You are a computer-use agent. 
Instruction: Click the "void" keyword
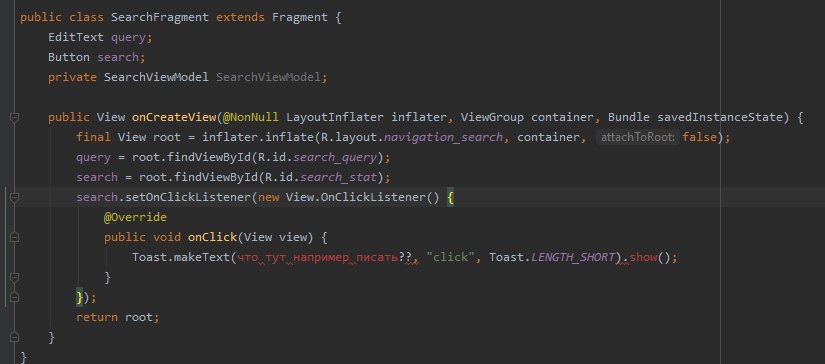pos(167,237)
